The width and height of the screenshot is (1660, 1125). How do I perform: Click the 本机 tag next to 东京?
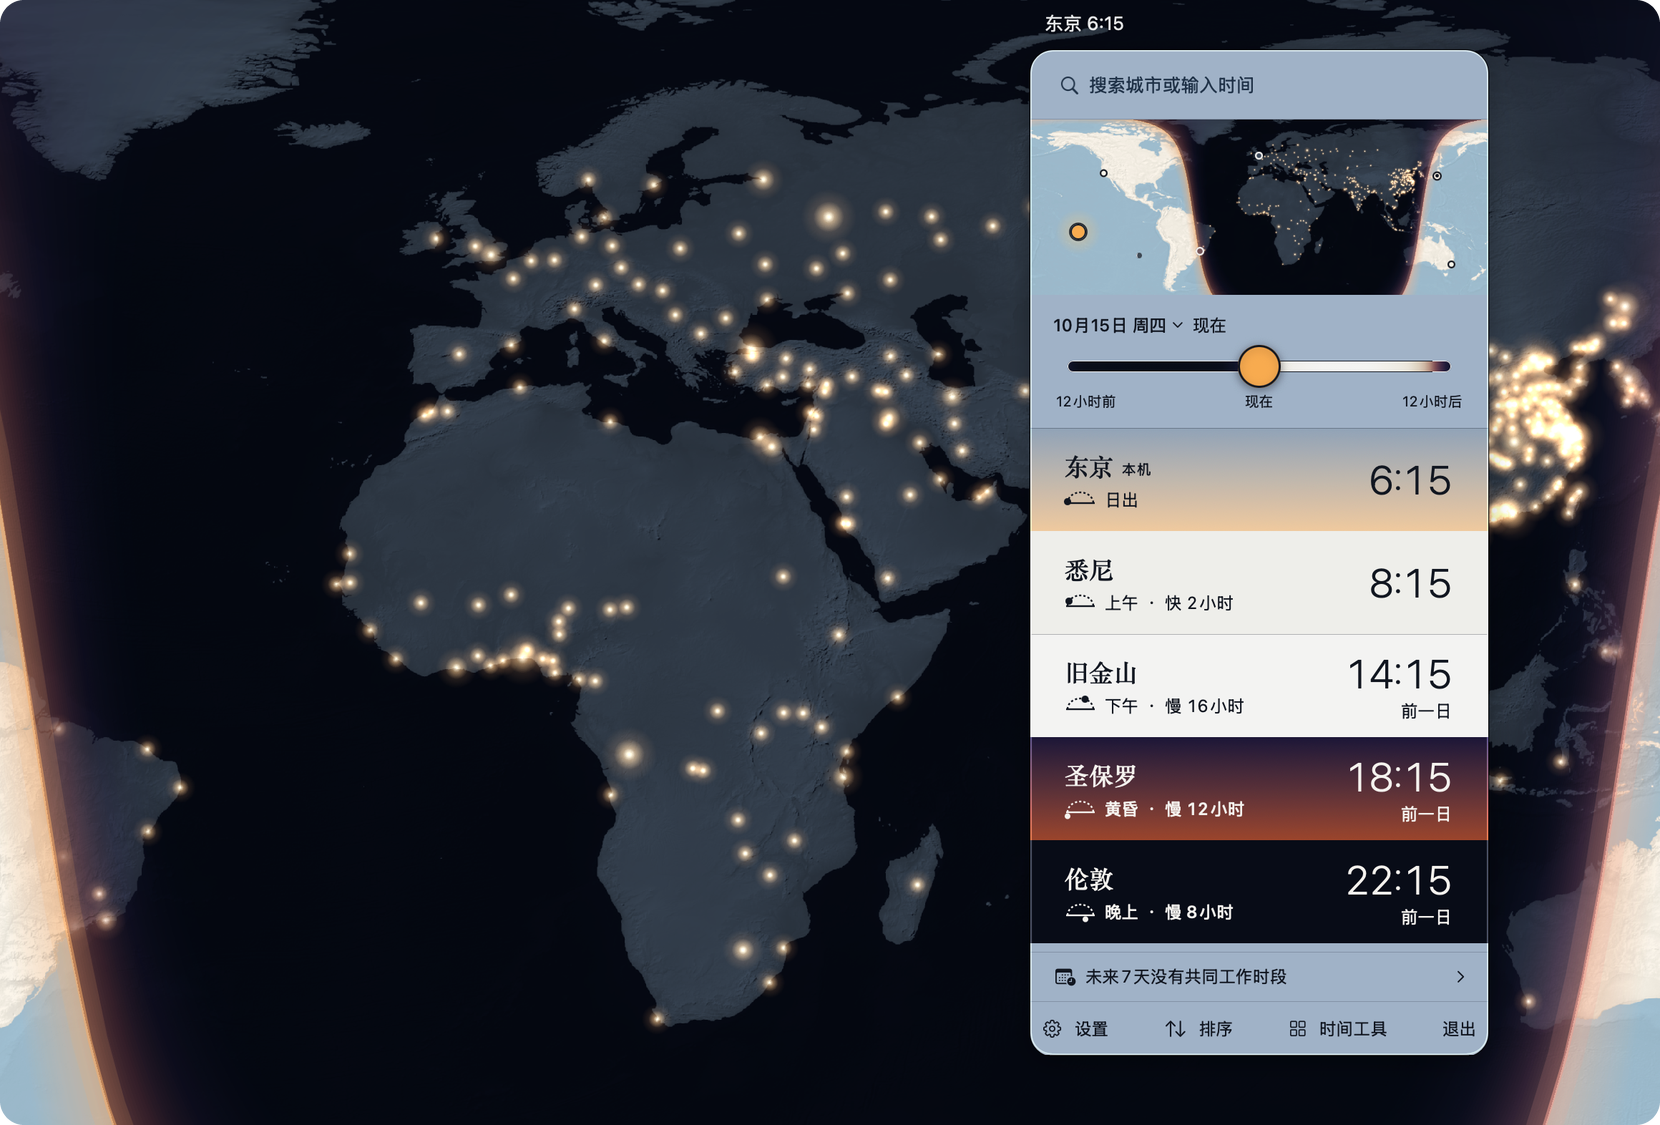1136,469
